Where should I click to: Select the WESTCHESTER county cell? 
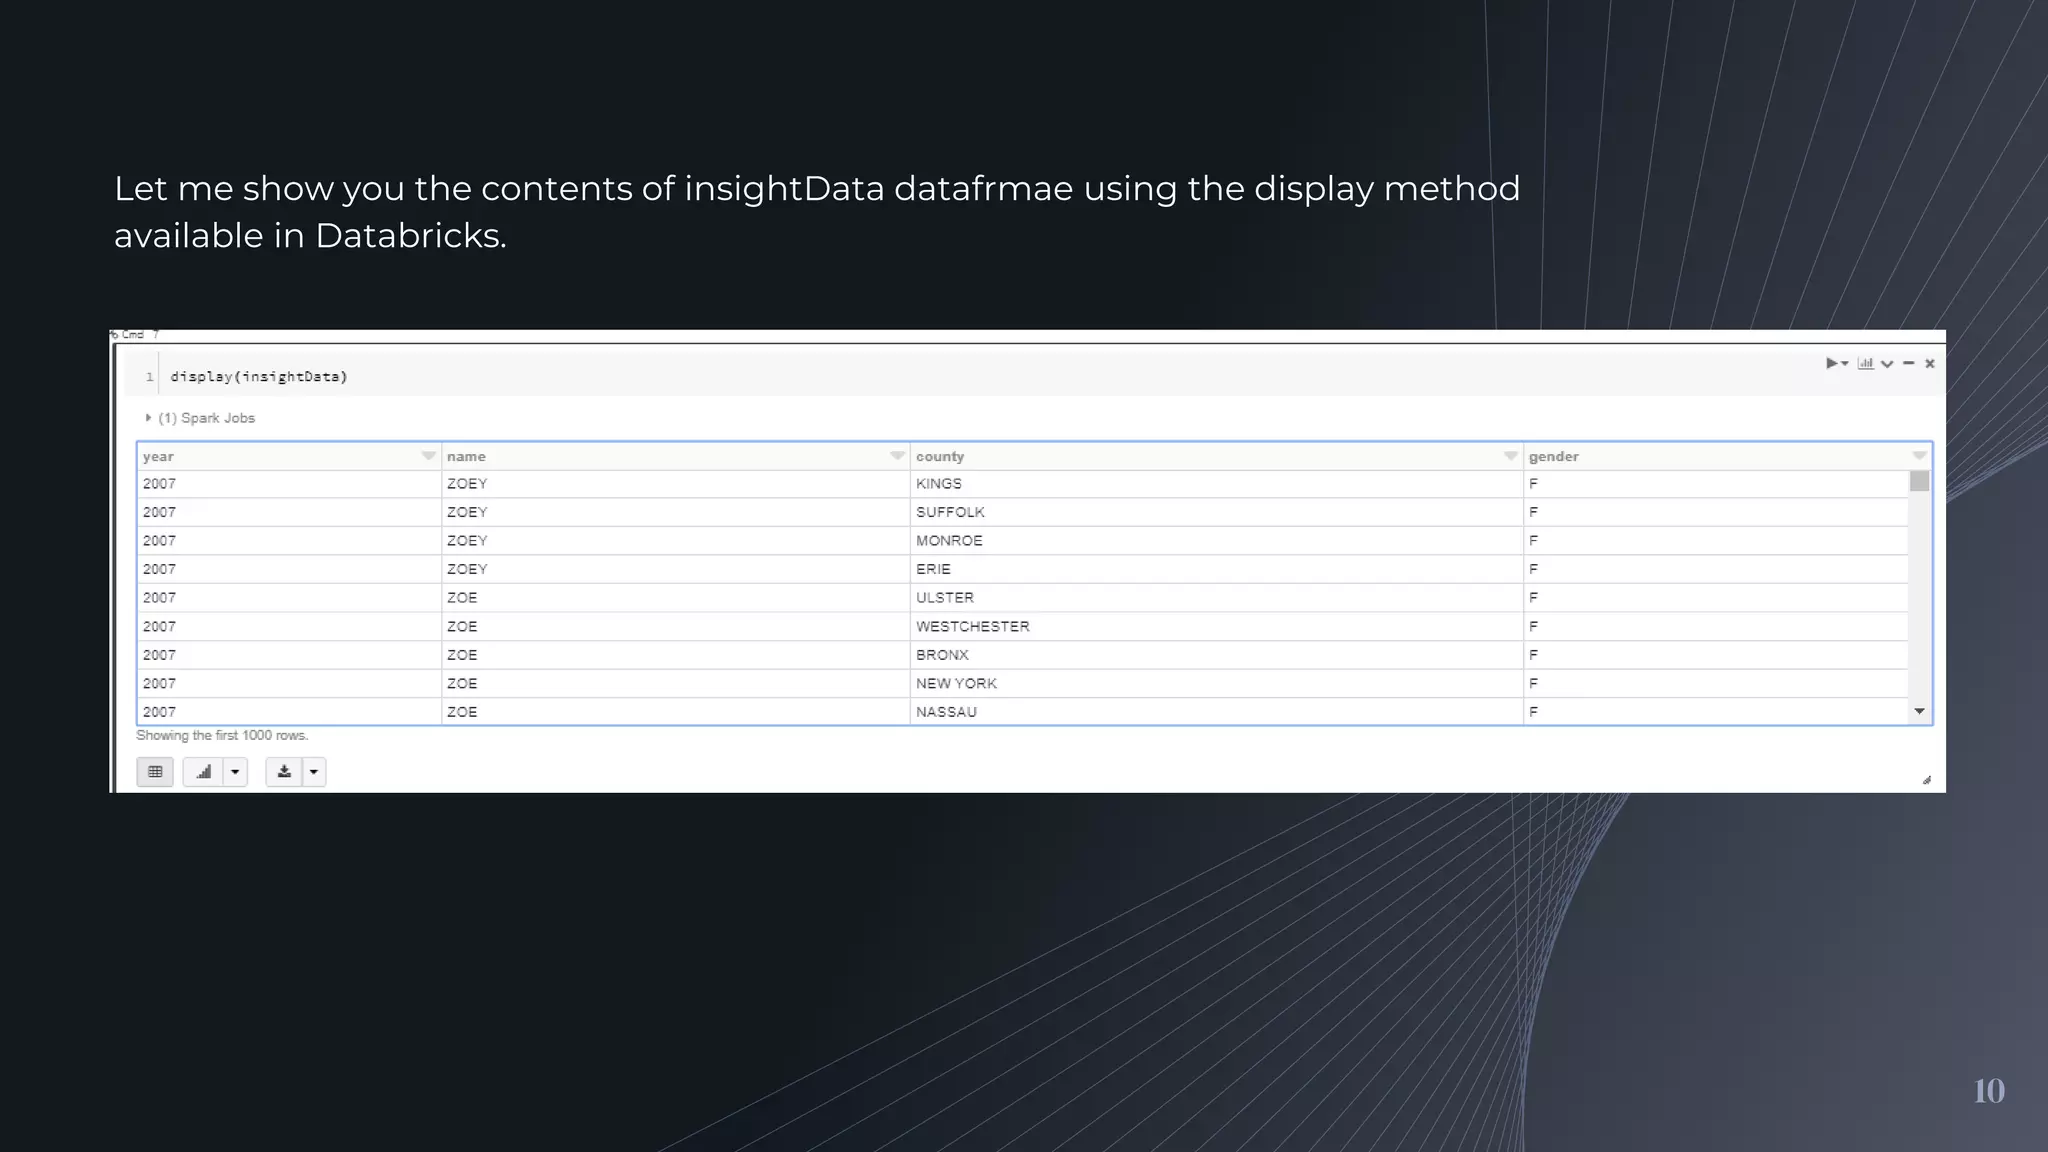tap(972, 627)
